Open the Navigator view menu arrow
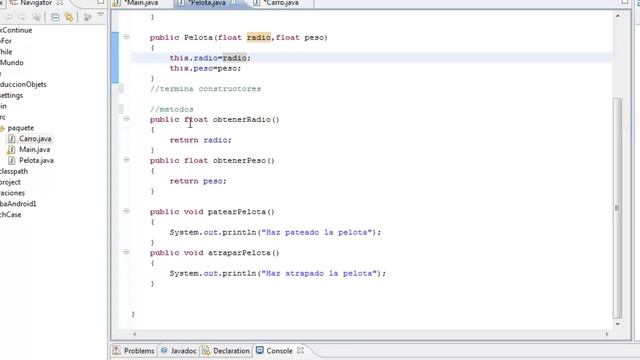The width and height of the screenshot is (640, 360). coord(100,15)
